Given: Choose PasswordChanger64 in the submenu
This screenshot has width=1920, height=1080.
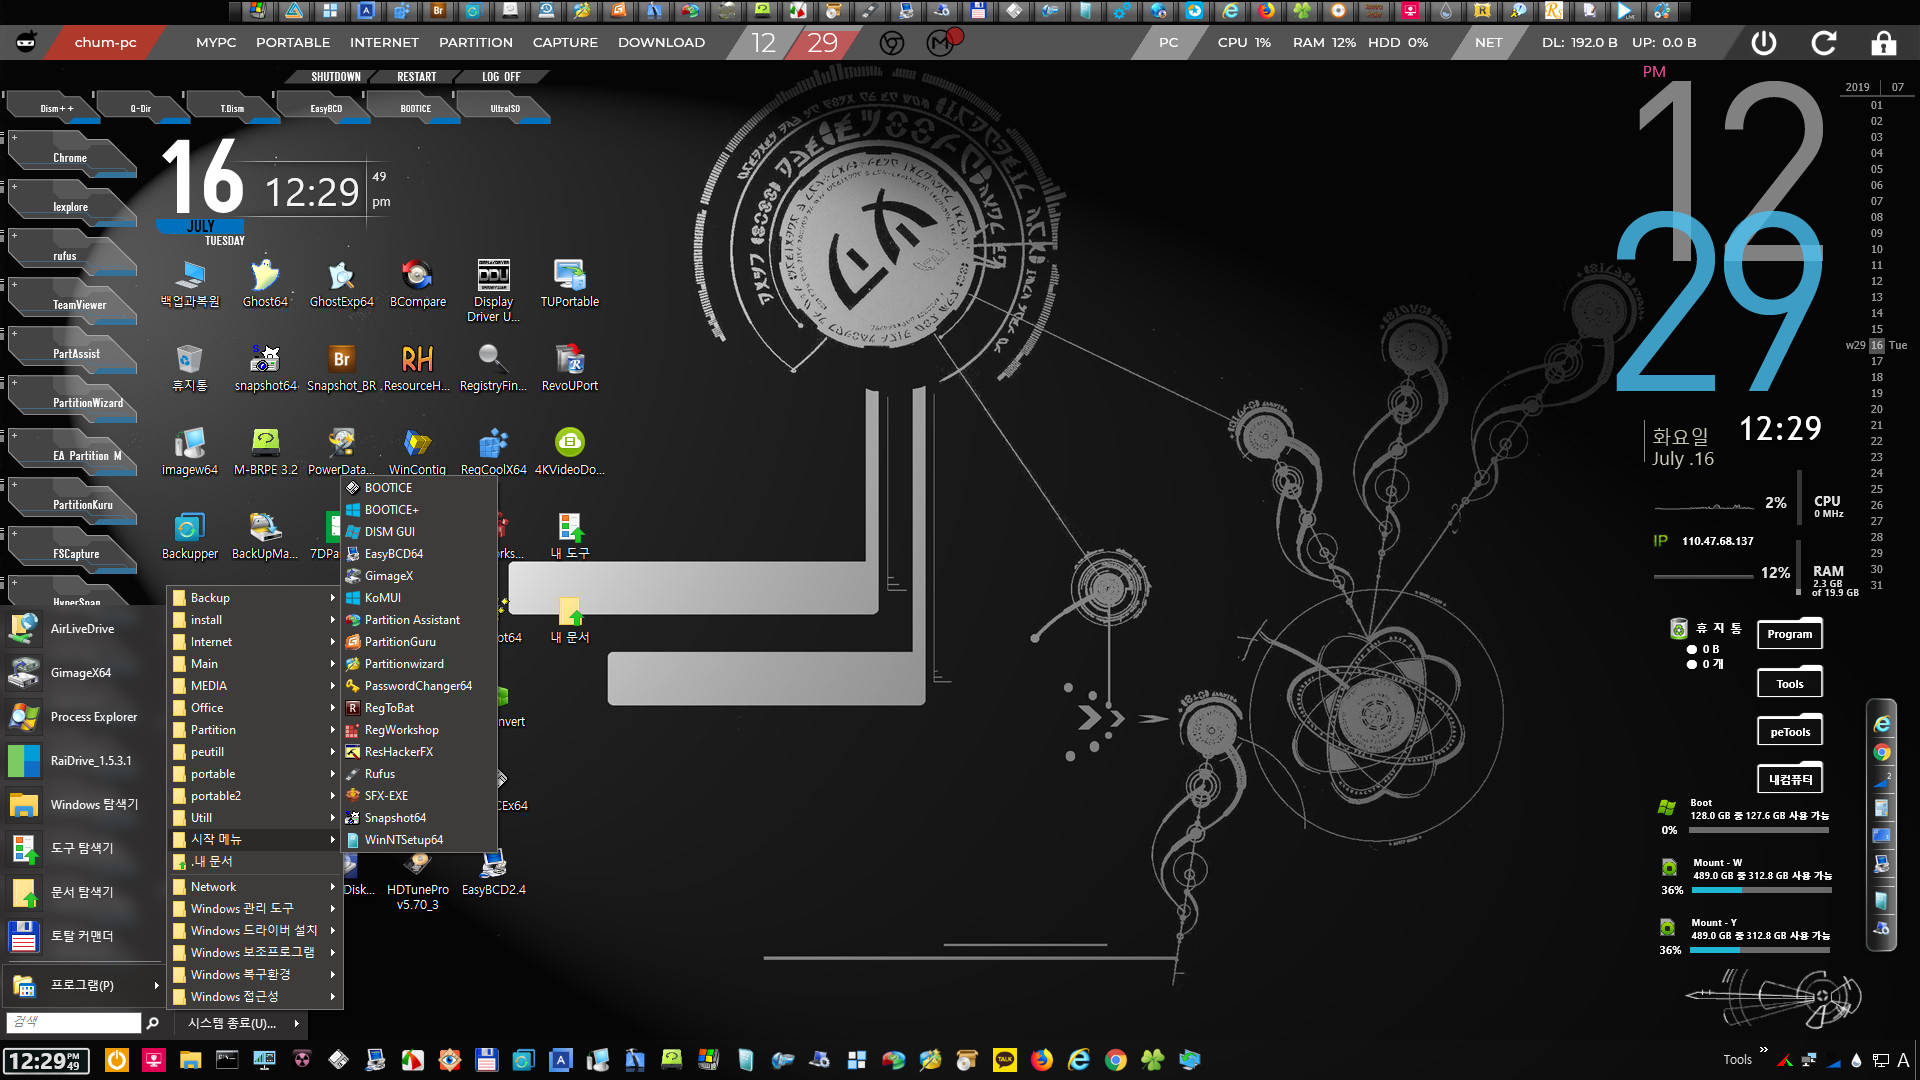Looking at the screenshot, I should pos(419,686).
